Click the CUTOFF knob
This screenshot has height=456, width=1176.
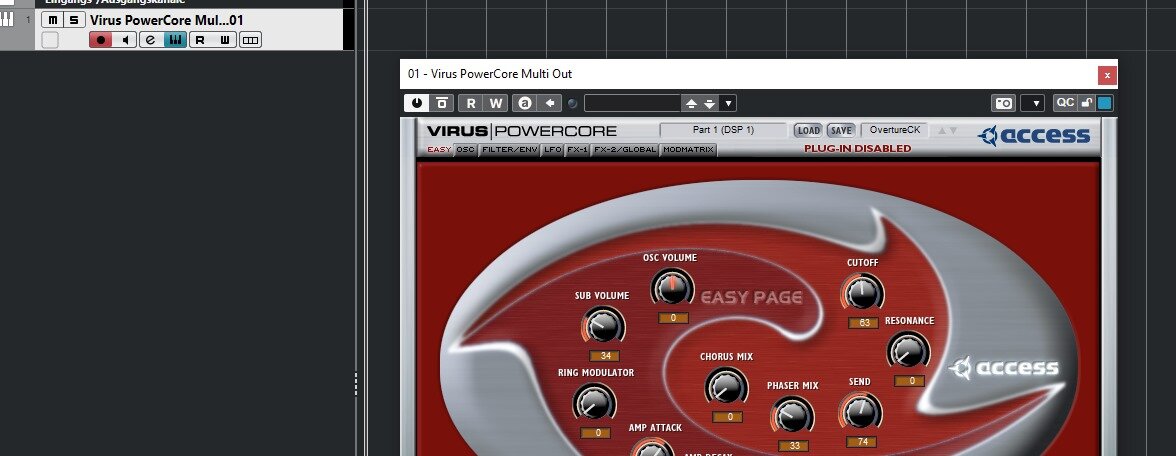(x=862, y=292)
